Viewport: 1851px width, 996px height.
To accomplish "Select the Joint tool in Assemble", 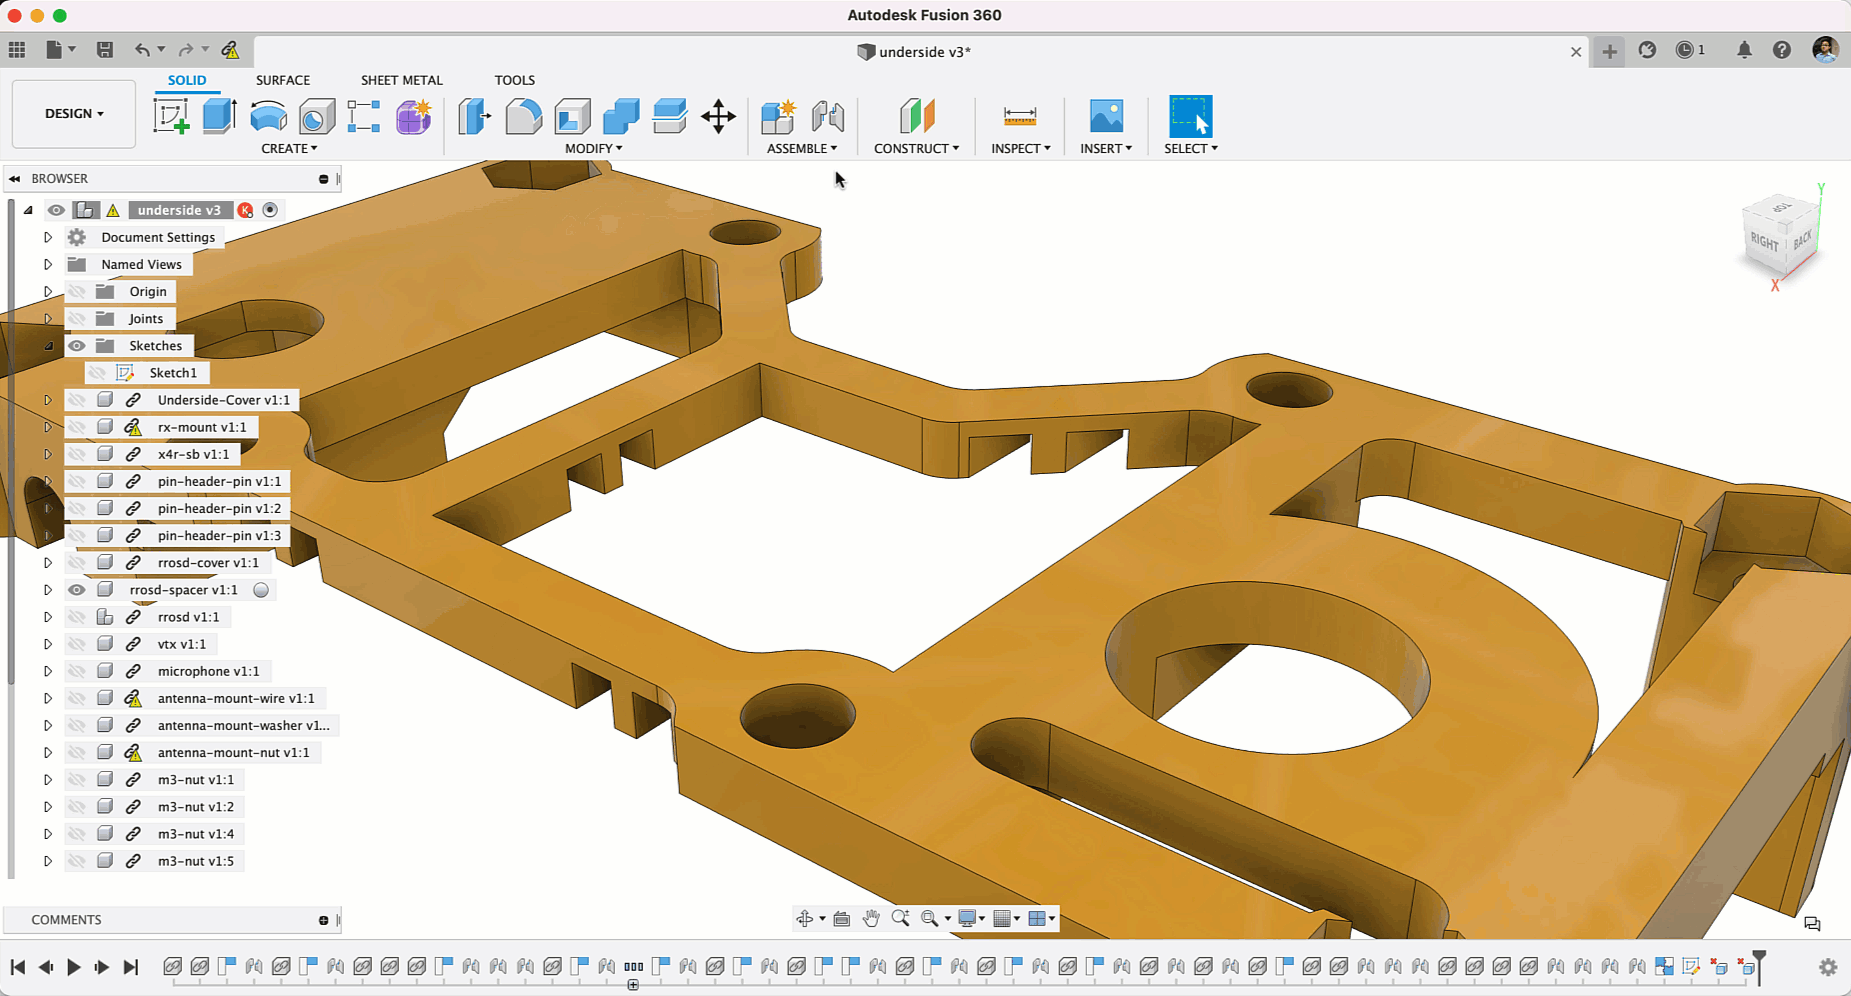I will click(x=828, y=116).
